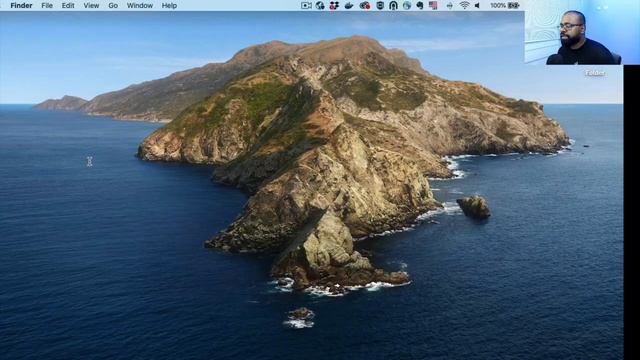Select the Folder item on desktop
Screen dimensions: 640x360
pos(595,73)
